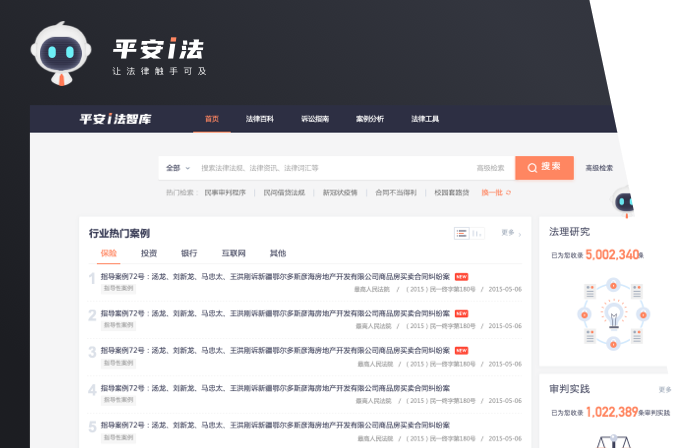Click 换一批 to refresh hot searches
The width and height of the screenshot is (684, 448).
(496, 192)
